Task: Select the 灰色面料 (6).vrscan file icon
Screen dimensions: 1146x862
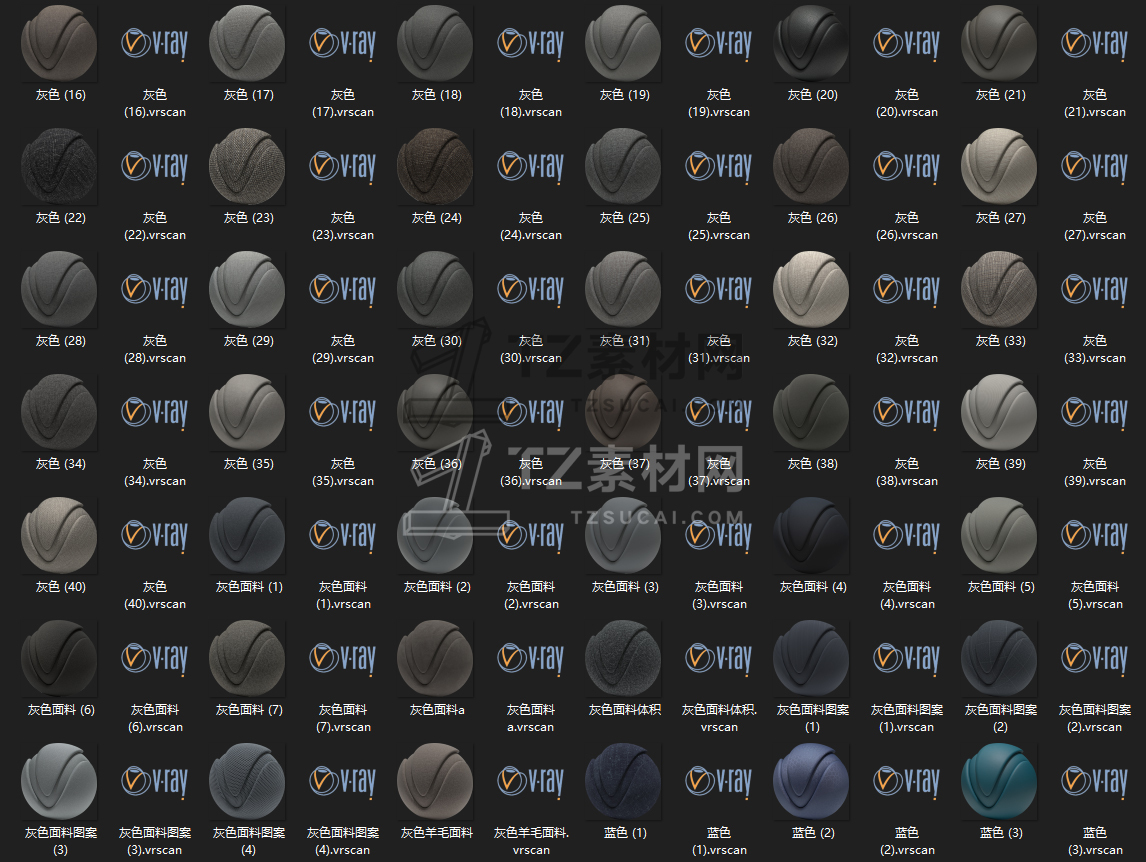Action: coord(154,657)
